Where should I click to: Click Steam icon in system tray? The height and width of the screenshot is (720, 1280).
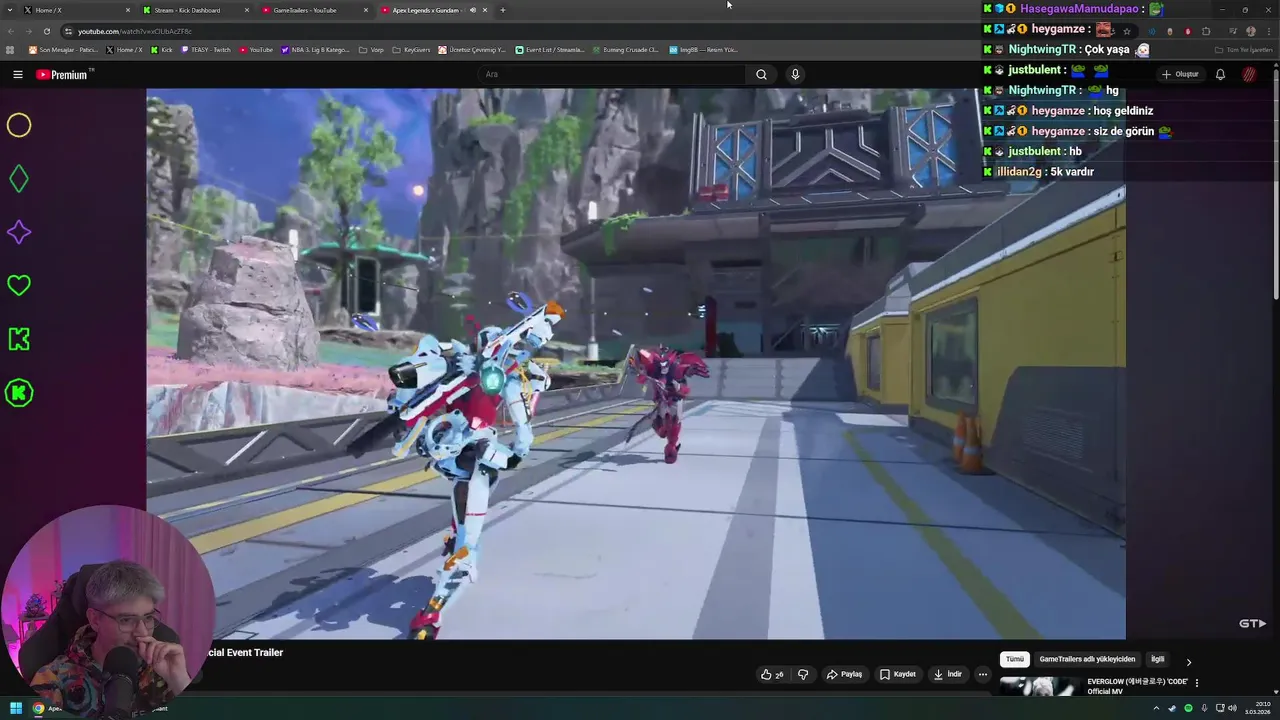click(1171, 708)
